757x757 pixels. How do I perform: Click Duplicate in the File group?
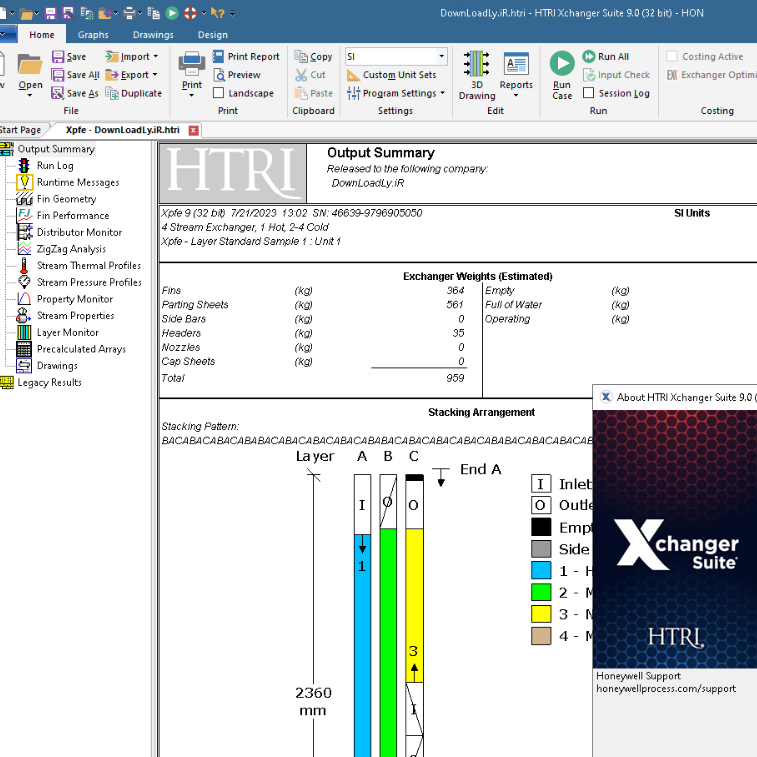133,93
